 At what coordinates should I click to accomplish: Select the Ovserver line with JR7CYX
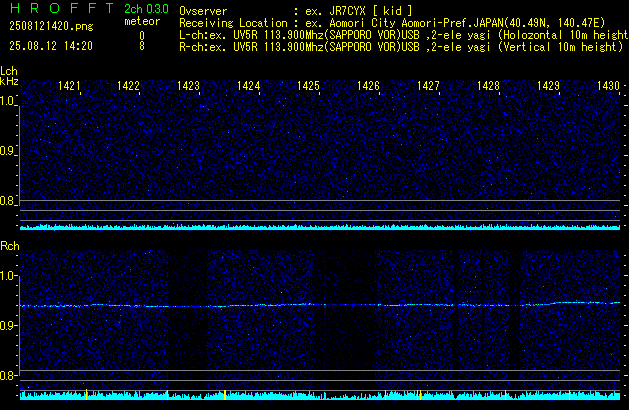tap(296, 11)
